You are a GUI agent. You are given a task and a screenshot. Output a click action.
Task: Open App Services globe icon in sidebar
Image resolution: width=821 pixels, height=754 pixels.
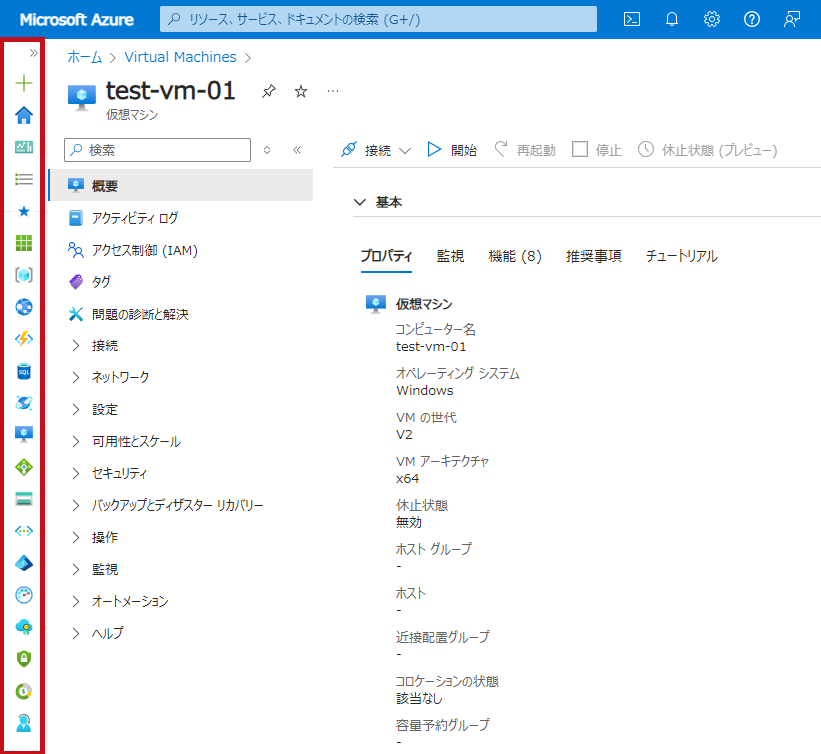point(24,307)
